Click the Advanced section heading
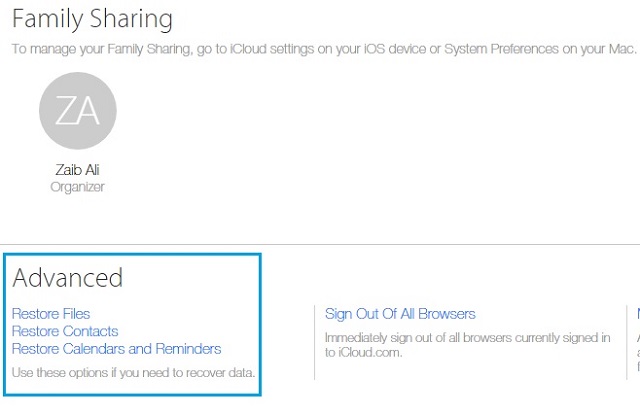This screenshot has width=640, height=414. [x=67, y=278]
